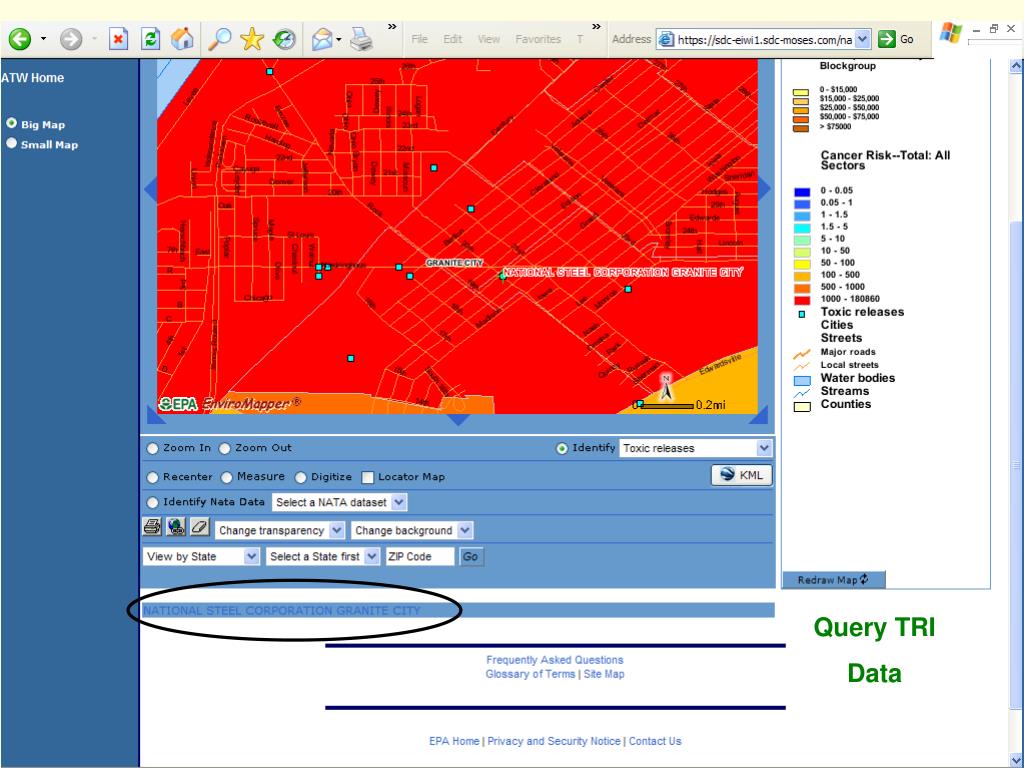Open the address bar dropdown arrow
Viewport: 1024px width, 768px height.
[863, 39]
